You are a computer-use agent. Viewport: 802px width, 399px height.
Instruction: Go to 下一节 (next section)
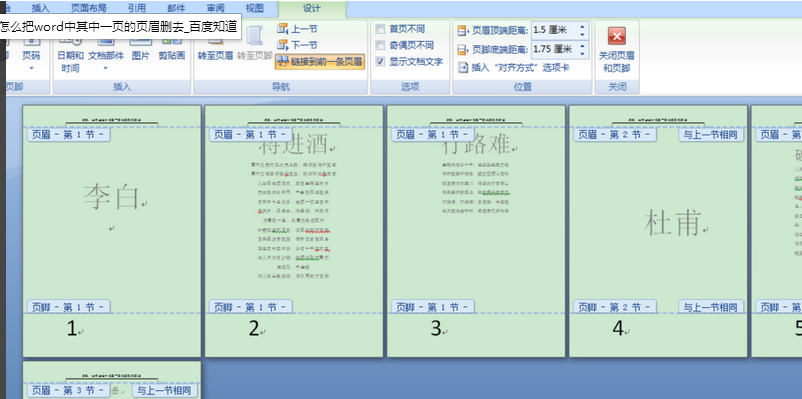[298, 45]
